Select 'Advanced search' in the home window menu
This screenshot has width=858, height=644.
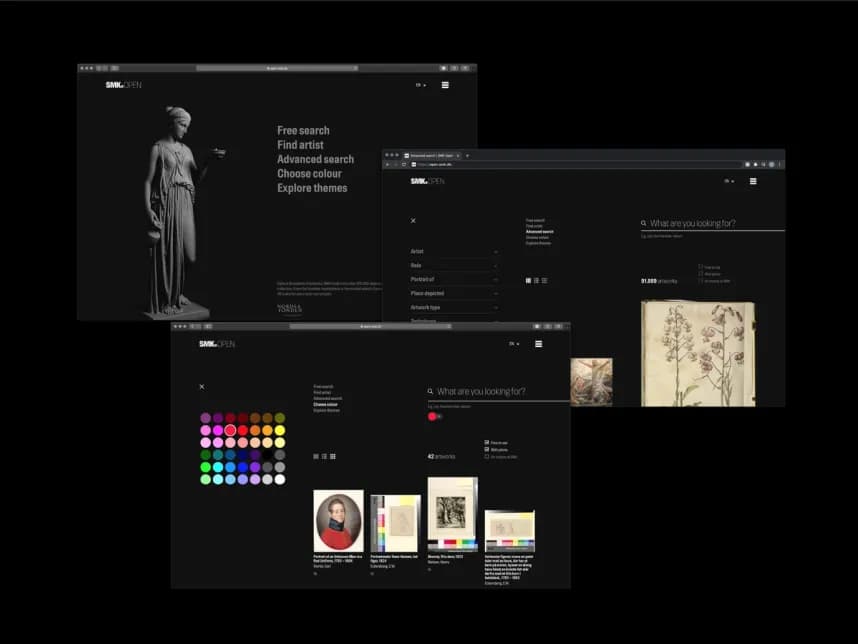click(x=315, y=159)
